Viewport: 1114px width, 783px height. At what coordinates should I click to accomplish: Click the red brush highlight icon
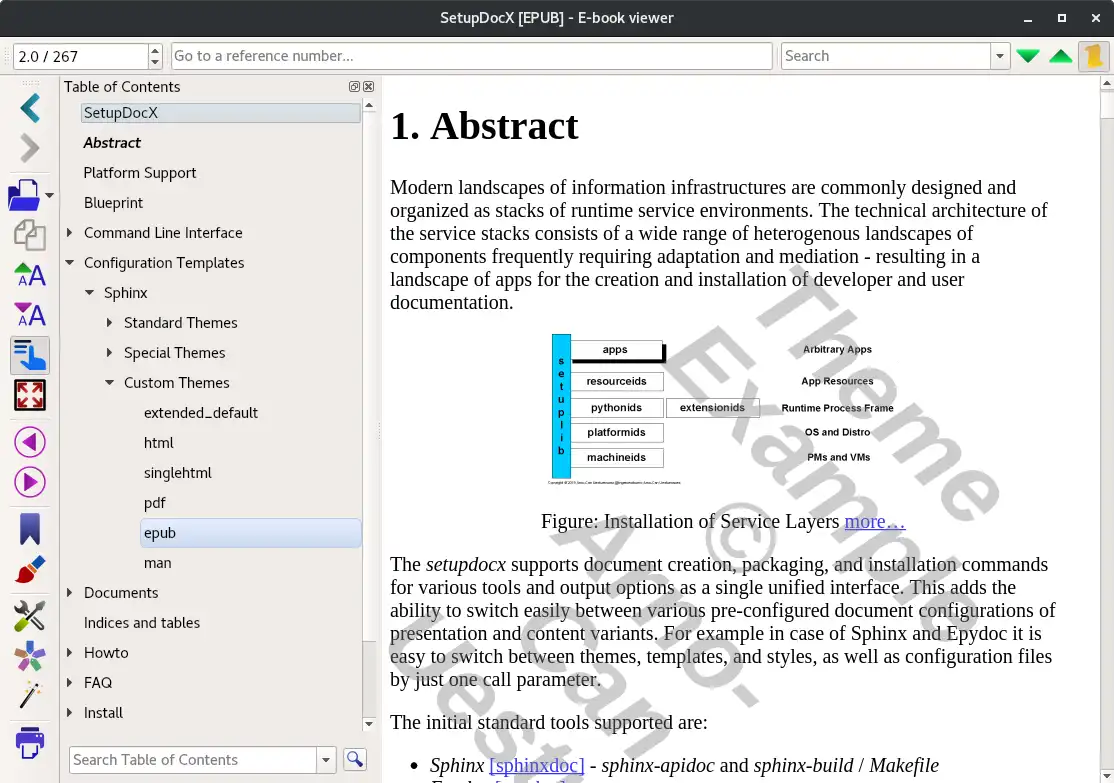30,569
